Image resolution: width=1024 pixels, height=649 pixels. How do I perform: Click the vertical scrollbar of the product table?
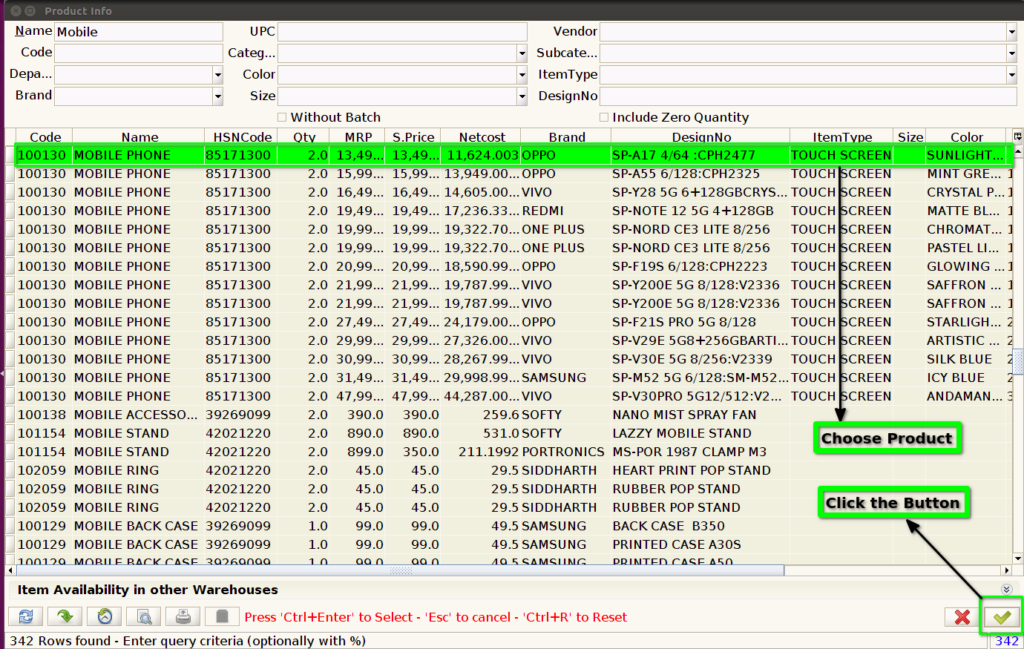click(x=1017, y=353)
